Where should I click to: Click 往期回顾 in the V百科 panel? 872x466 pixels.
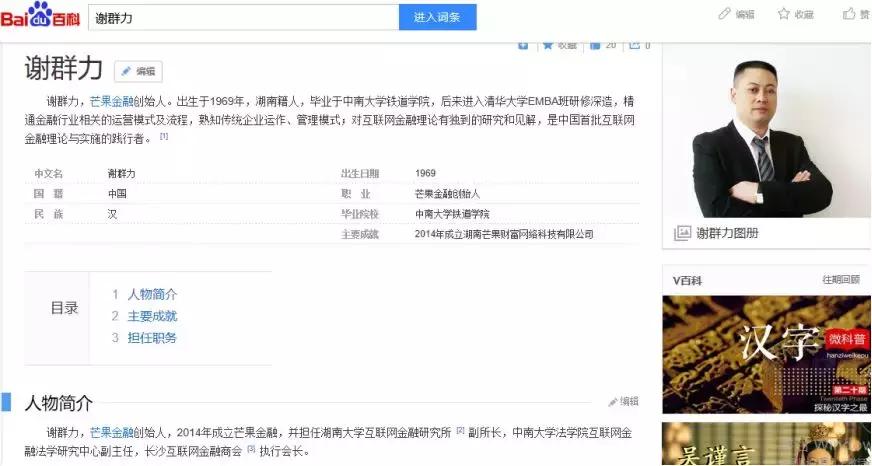pyautogui.click(x=841, y=280)
